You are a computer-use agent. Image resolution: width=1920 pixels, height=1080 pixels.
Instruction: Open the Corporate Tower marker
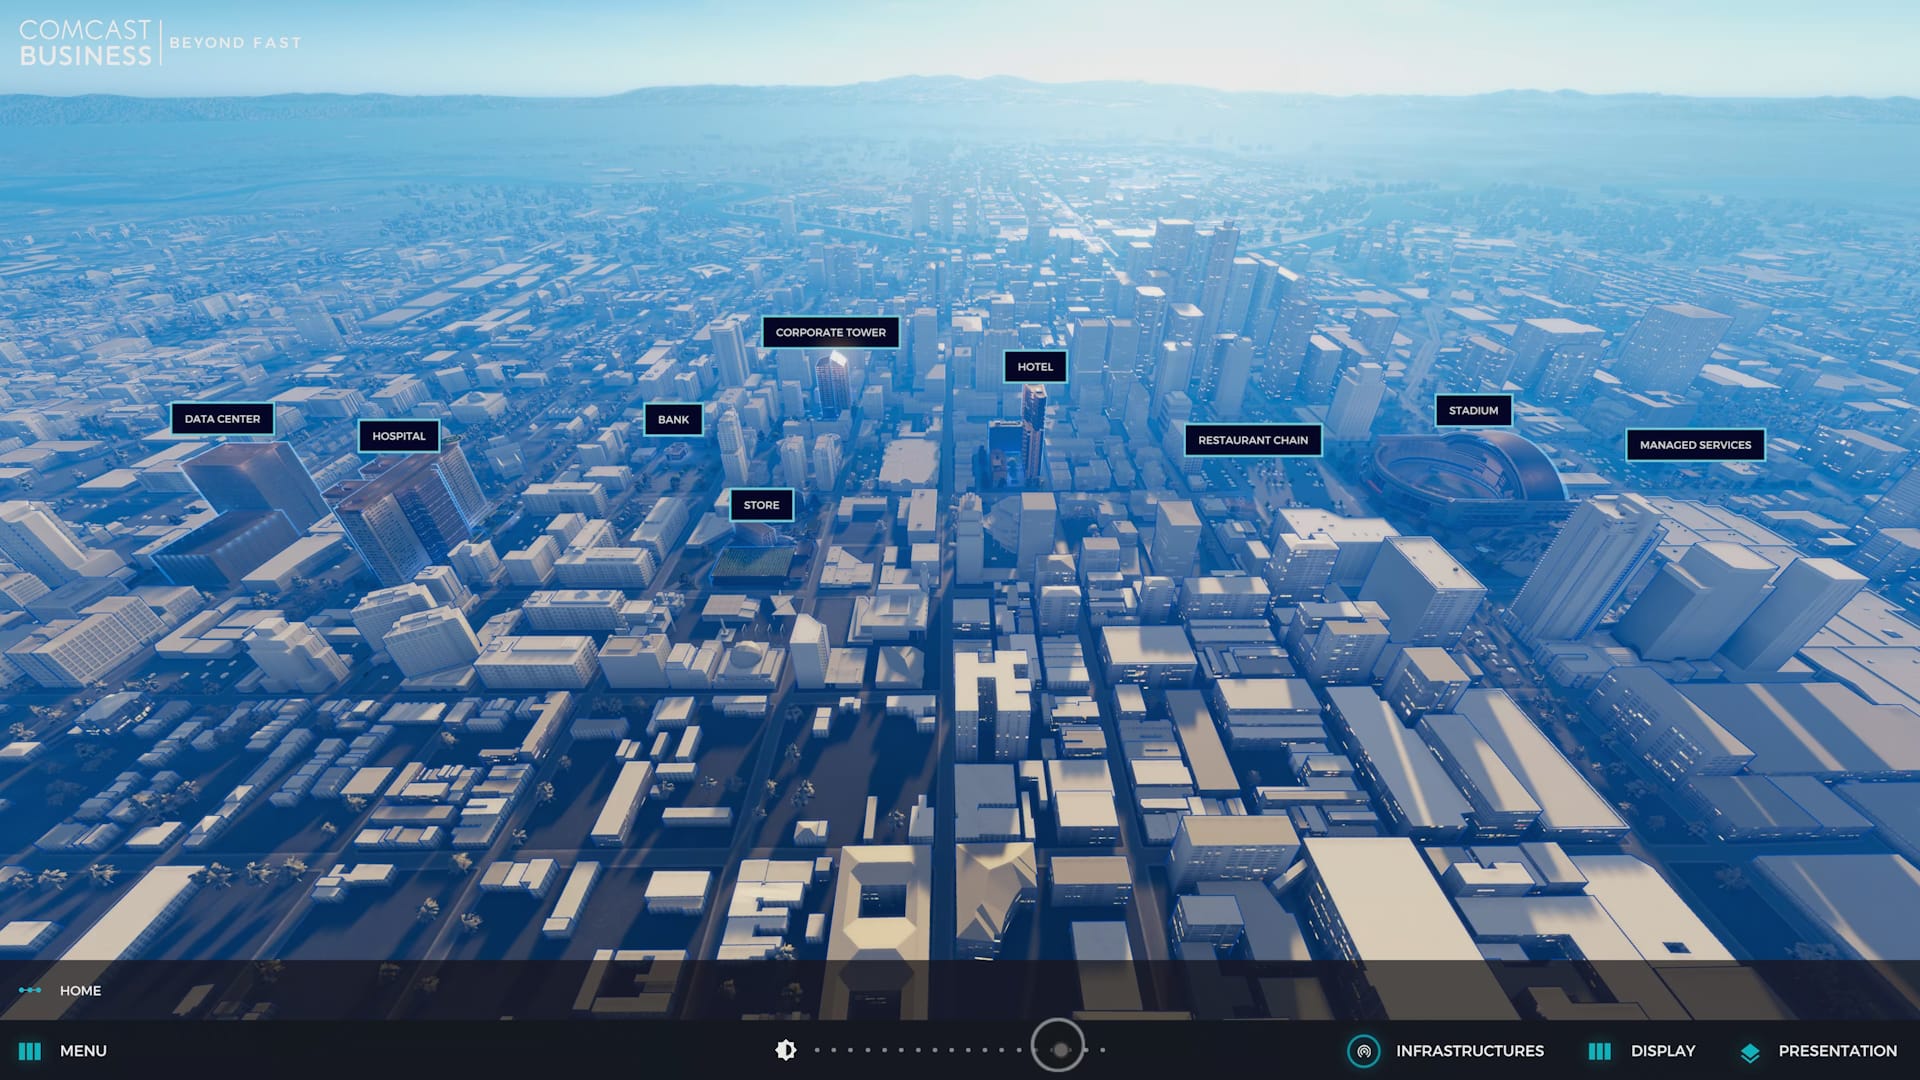tap(830, 332)
